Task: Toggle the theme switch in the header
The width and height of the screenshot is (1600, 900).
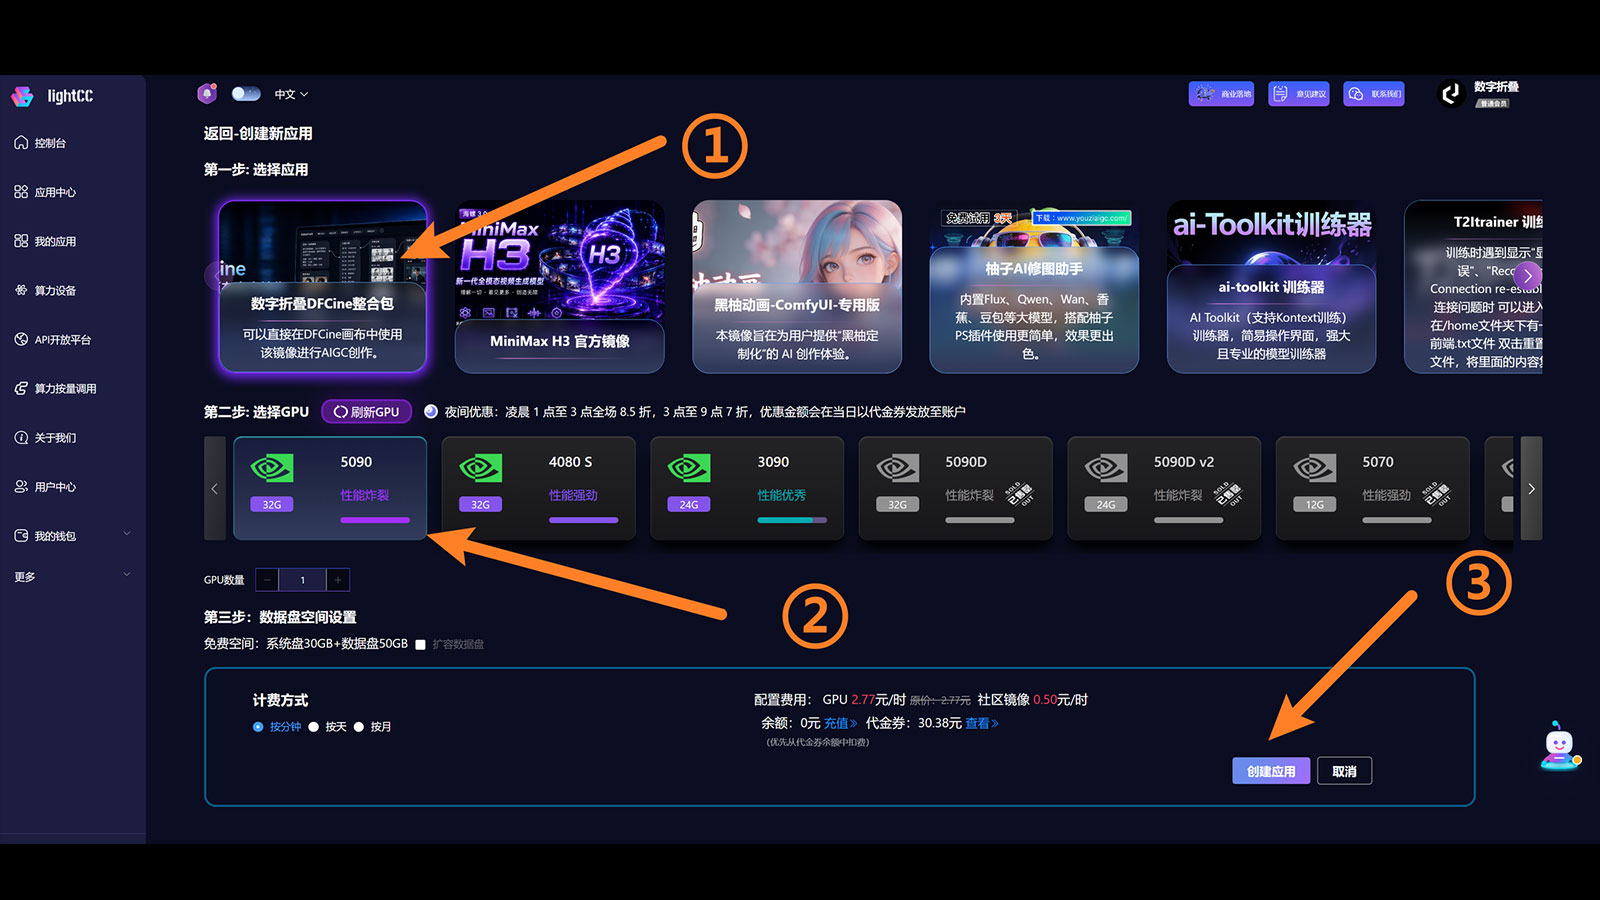Action: tap(246, 93)
